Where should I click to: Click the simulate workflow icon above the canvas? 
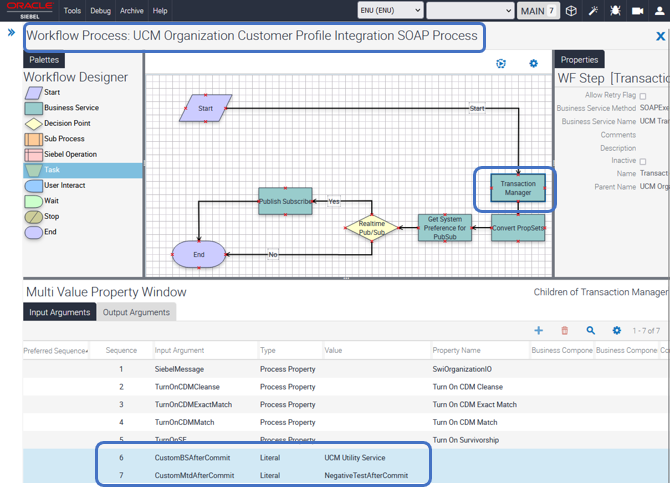point(501,64)
